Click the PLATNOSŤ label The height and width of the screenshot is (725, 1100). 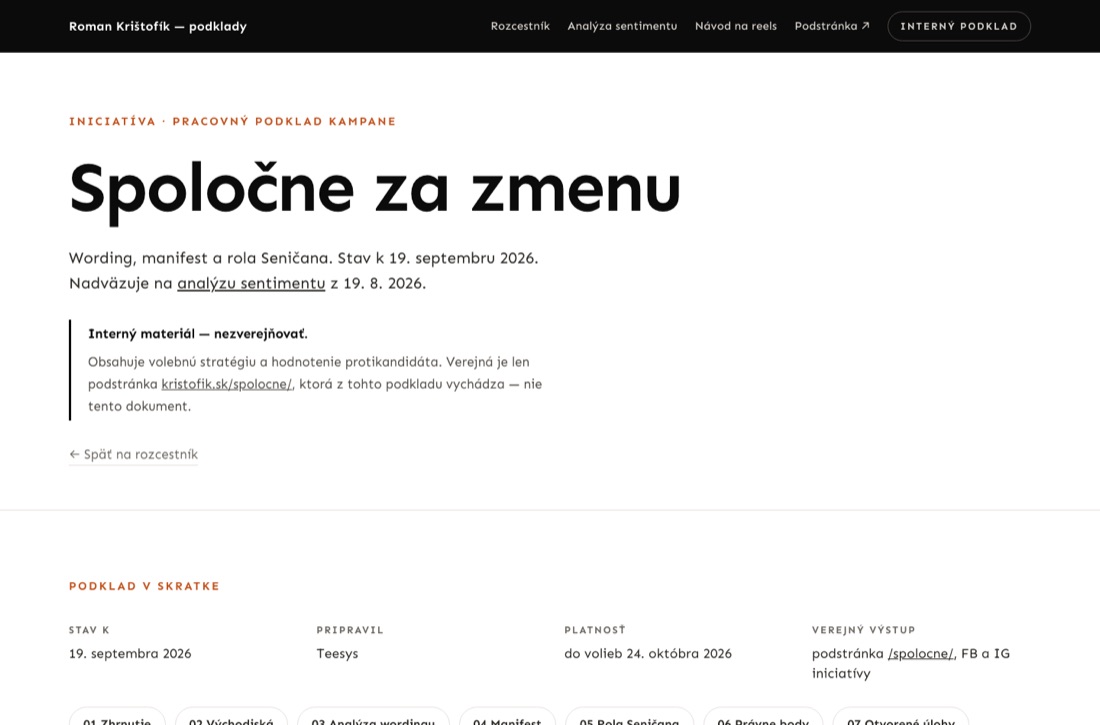click(595, 630)
